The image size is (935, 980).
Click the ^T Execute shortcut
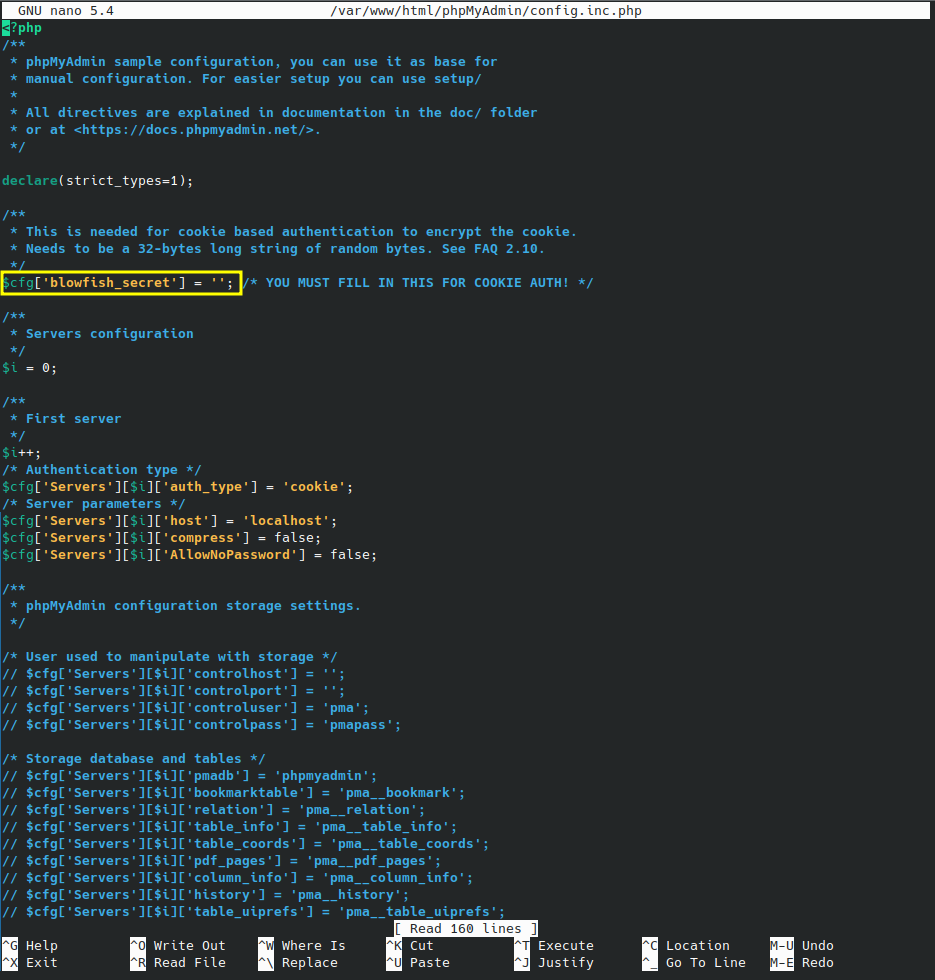pos(554,946)
